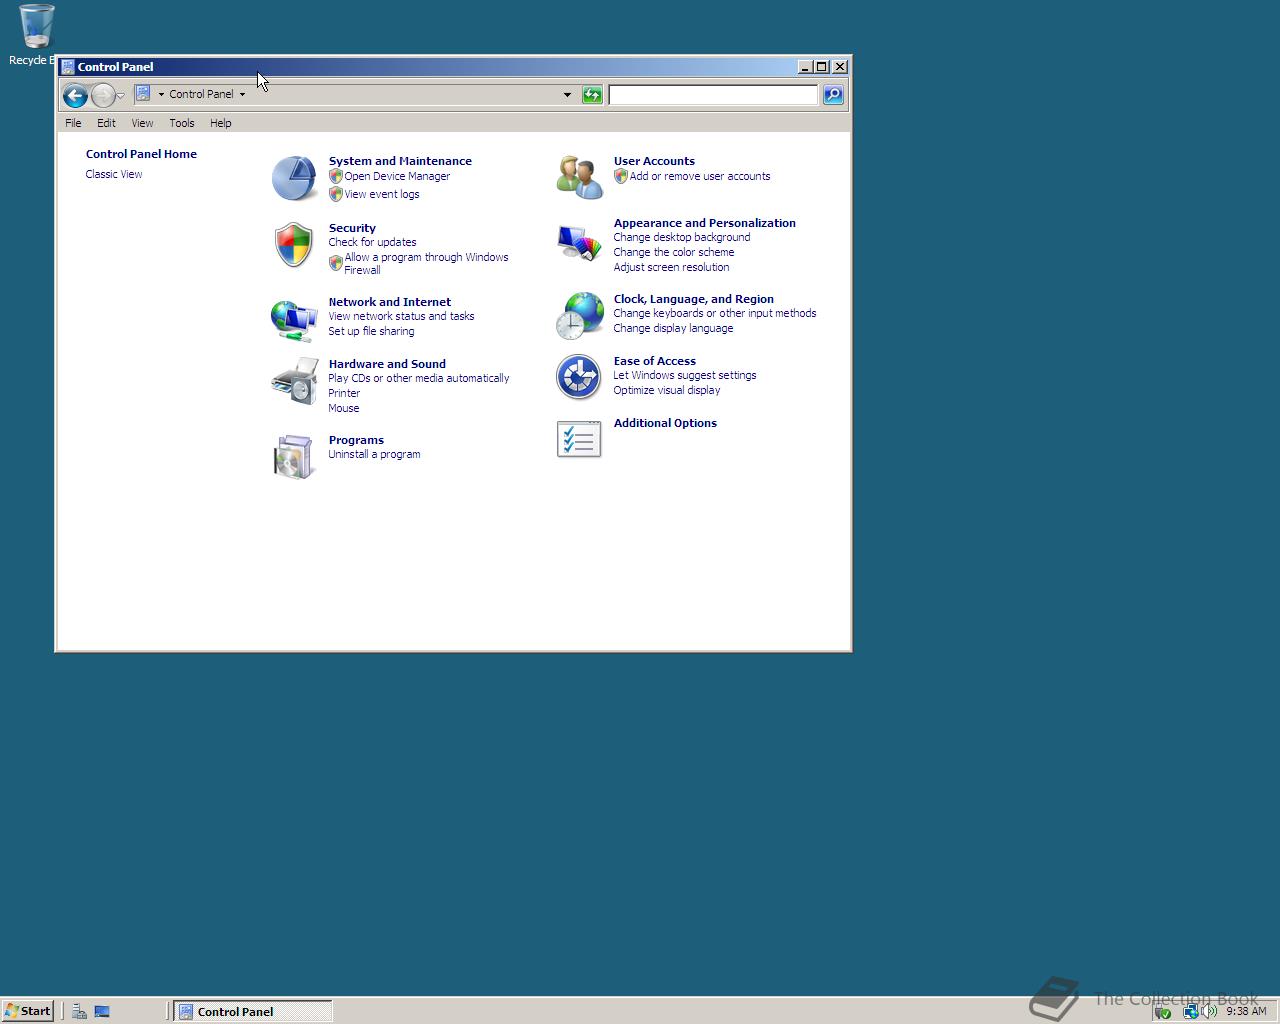Click Change the color scheme
The height and width of the screenshot is (1024, 1280).
[674, 252]
